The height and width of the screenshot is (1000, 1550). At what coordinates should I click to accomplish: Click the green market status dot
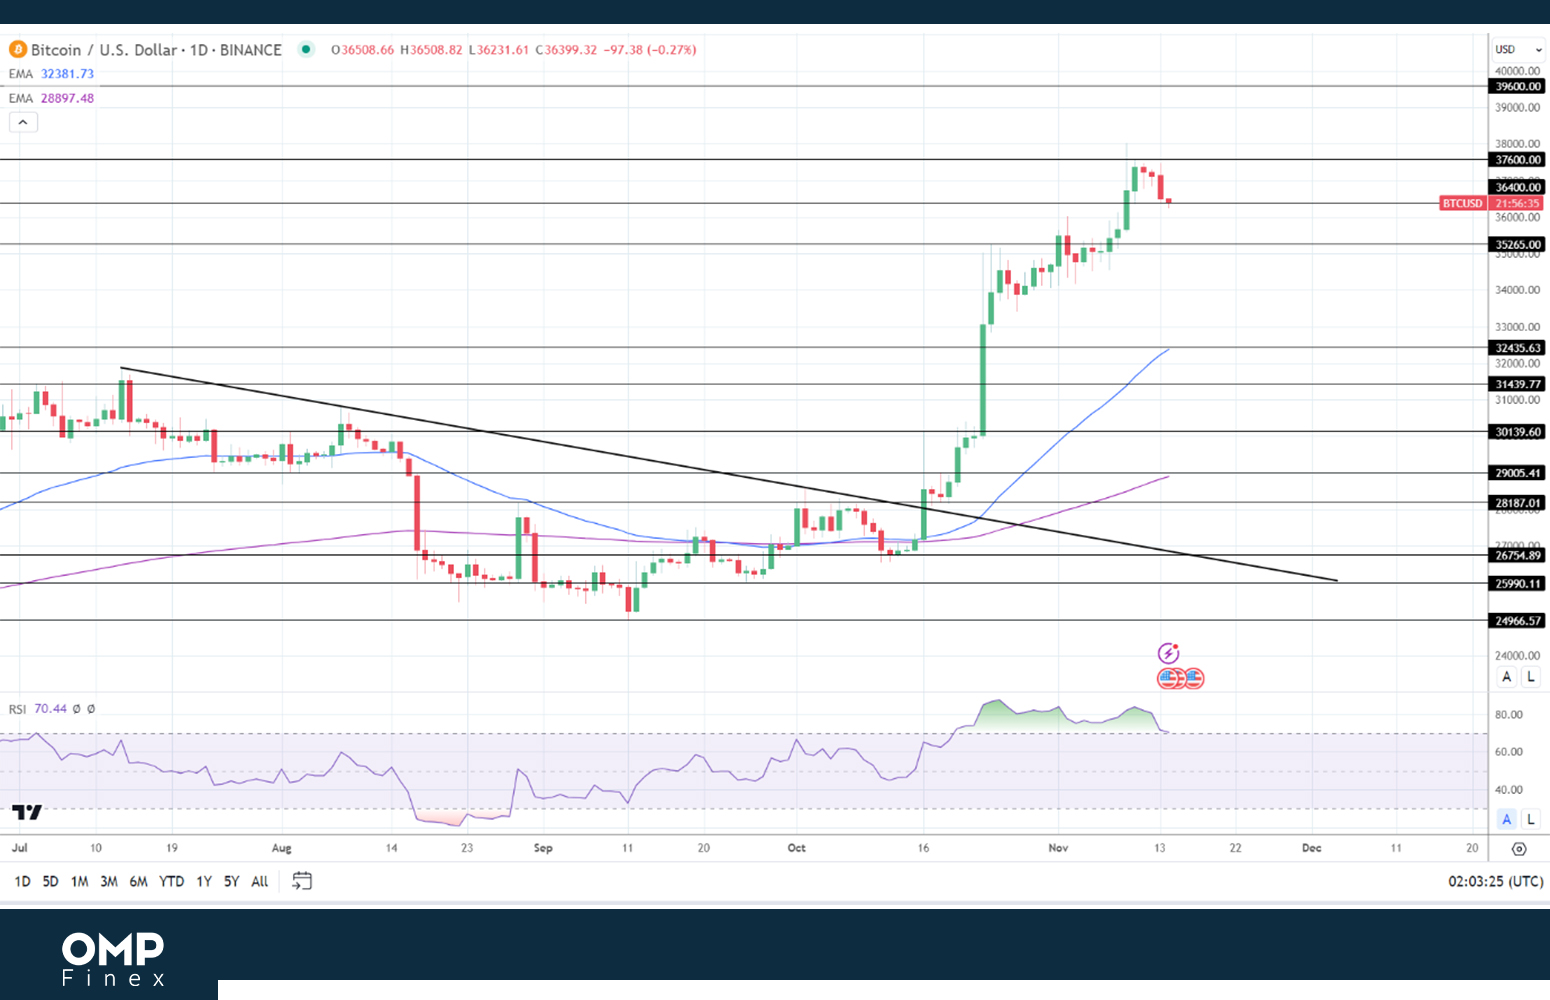[x=306, y=49]
